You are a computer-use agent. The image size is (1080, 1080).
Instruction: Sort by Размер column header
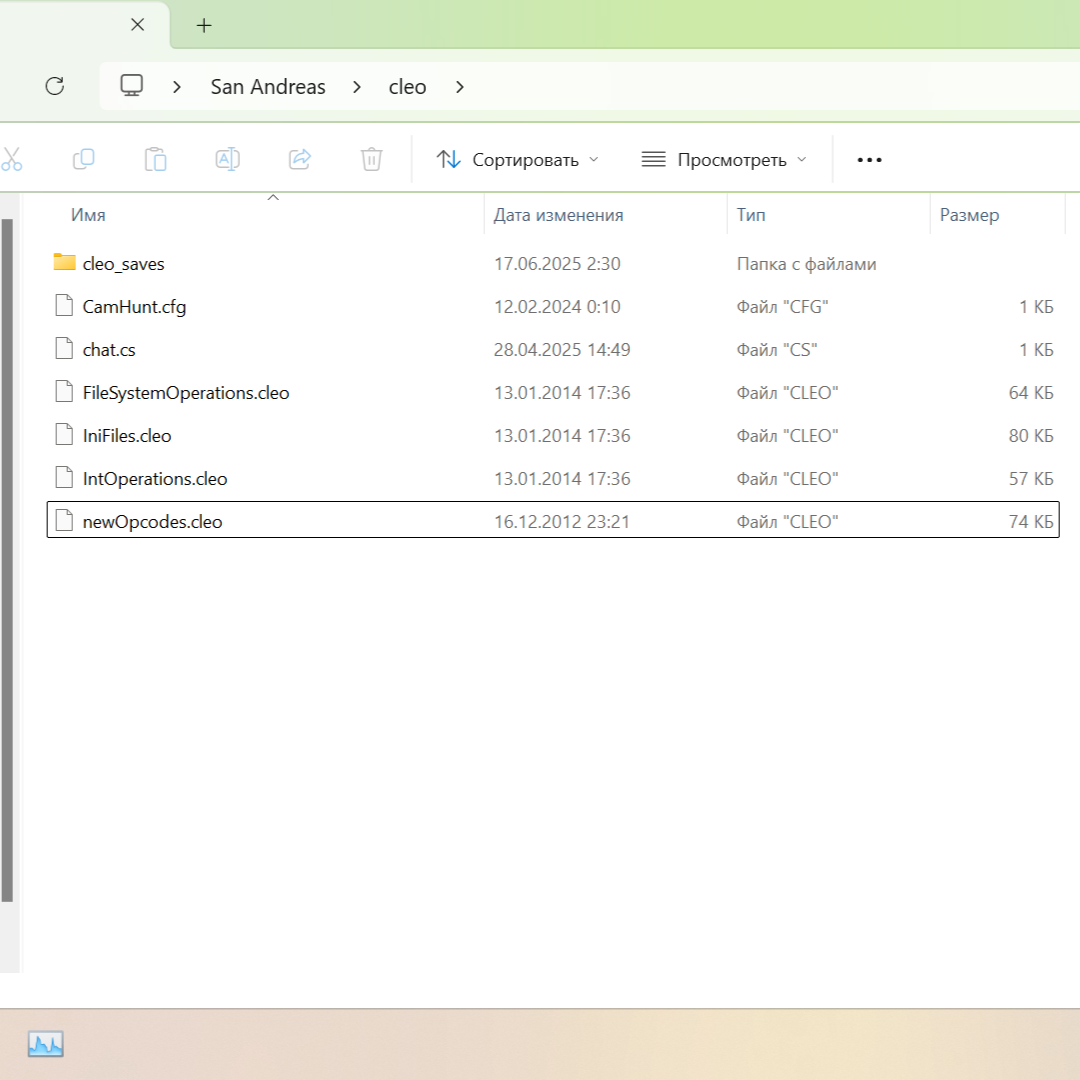pos(968,215)
